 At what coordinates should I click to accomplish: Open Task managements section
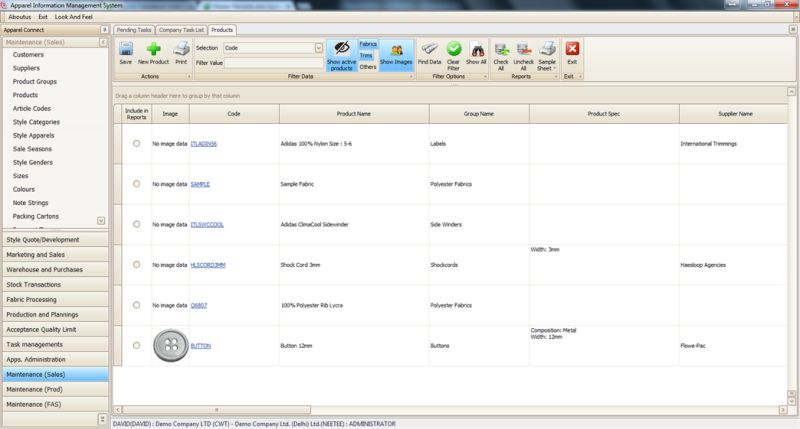(55, 344)
